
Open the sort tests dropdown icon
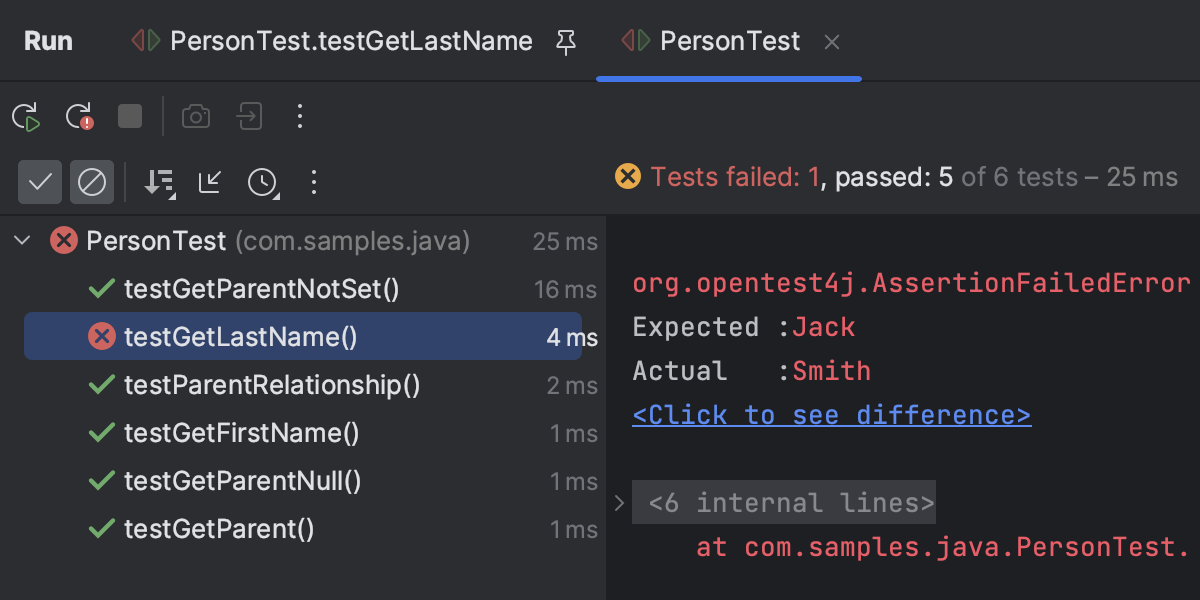coord(159,182)
